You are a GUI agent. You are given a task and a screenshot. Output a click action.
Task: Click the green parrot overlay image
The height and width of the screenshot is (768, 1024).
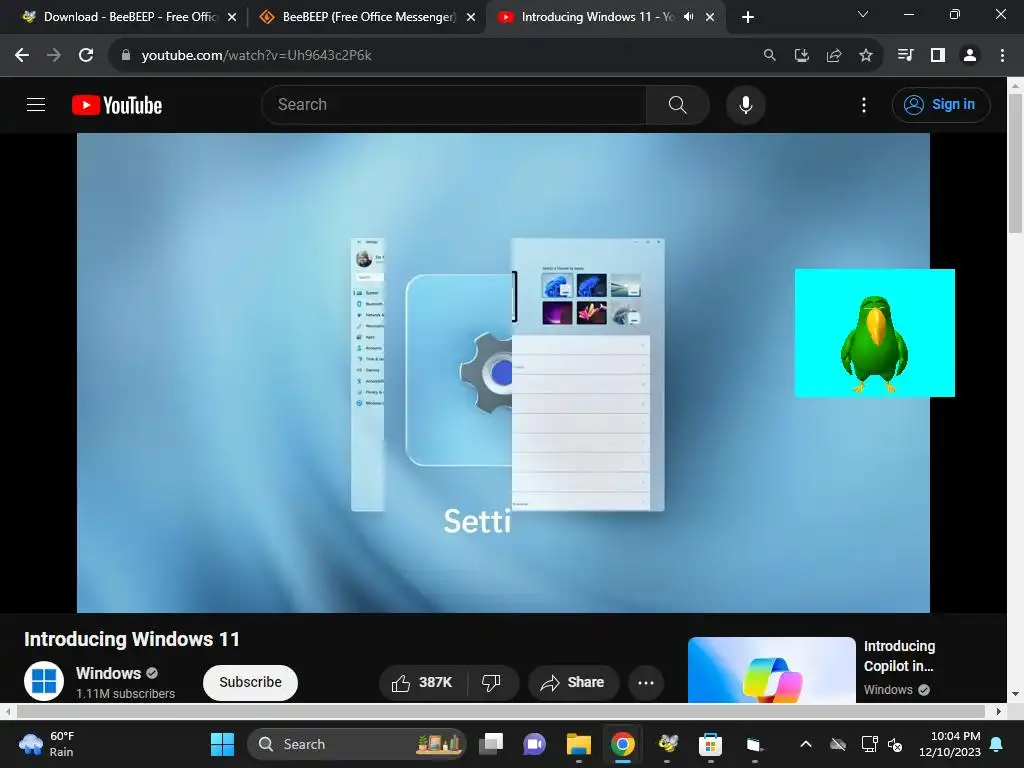[x=874, y=333]
